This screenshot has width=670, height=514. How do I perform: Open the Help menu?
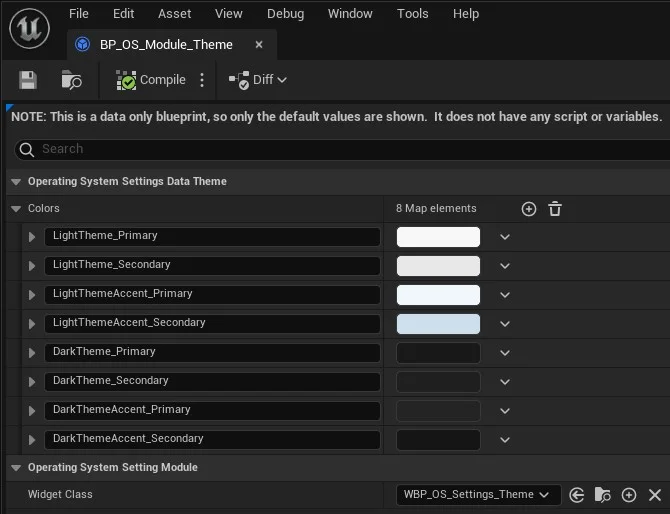coord(466,14)
